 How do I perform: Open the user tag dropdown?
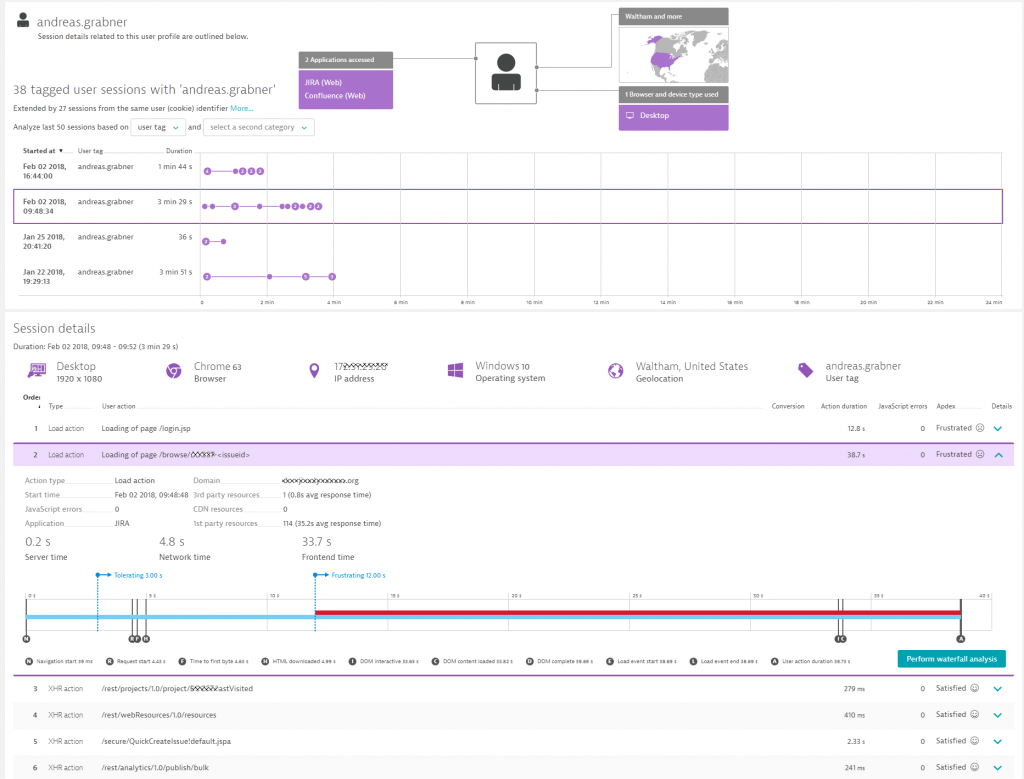(x=157, y=127)
